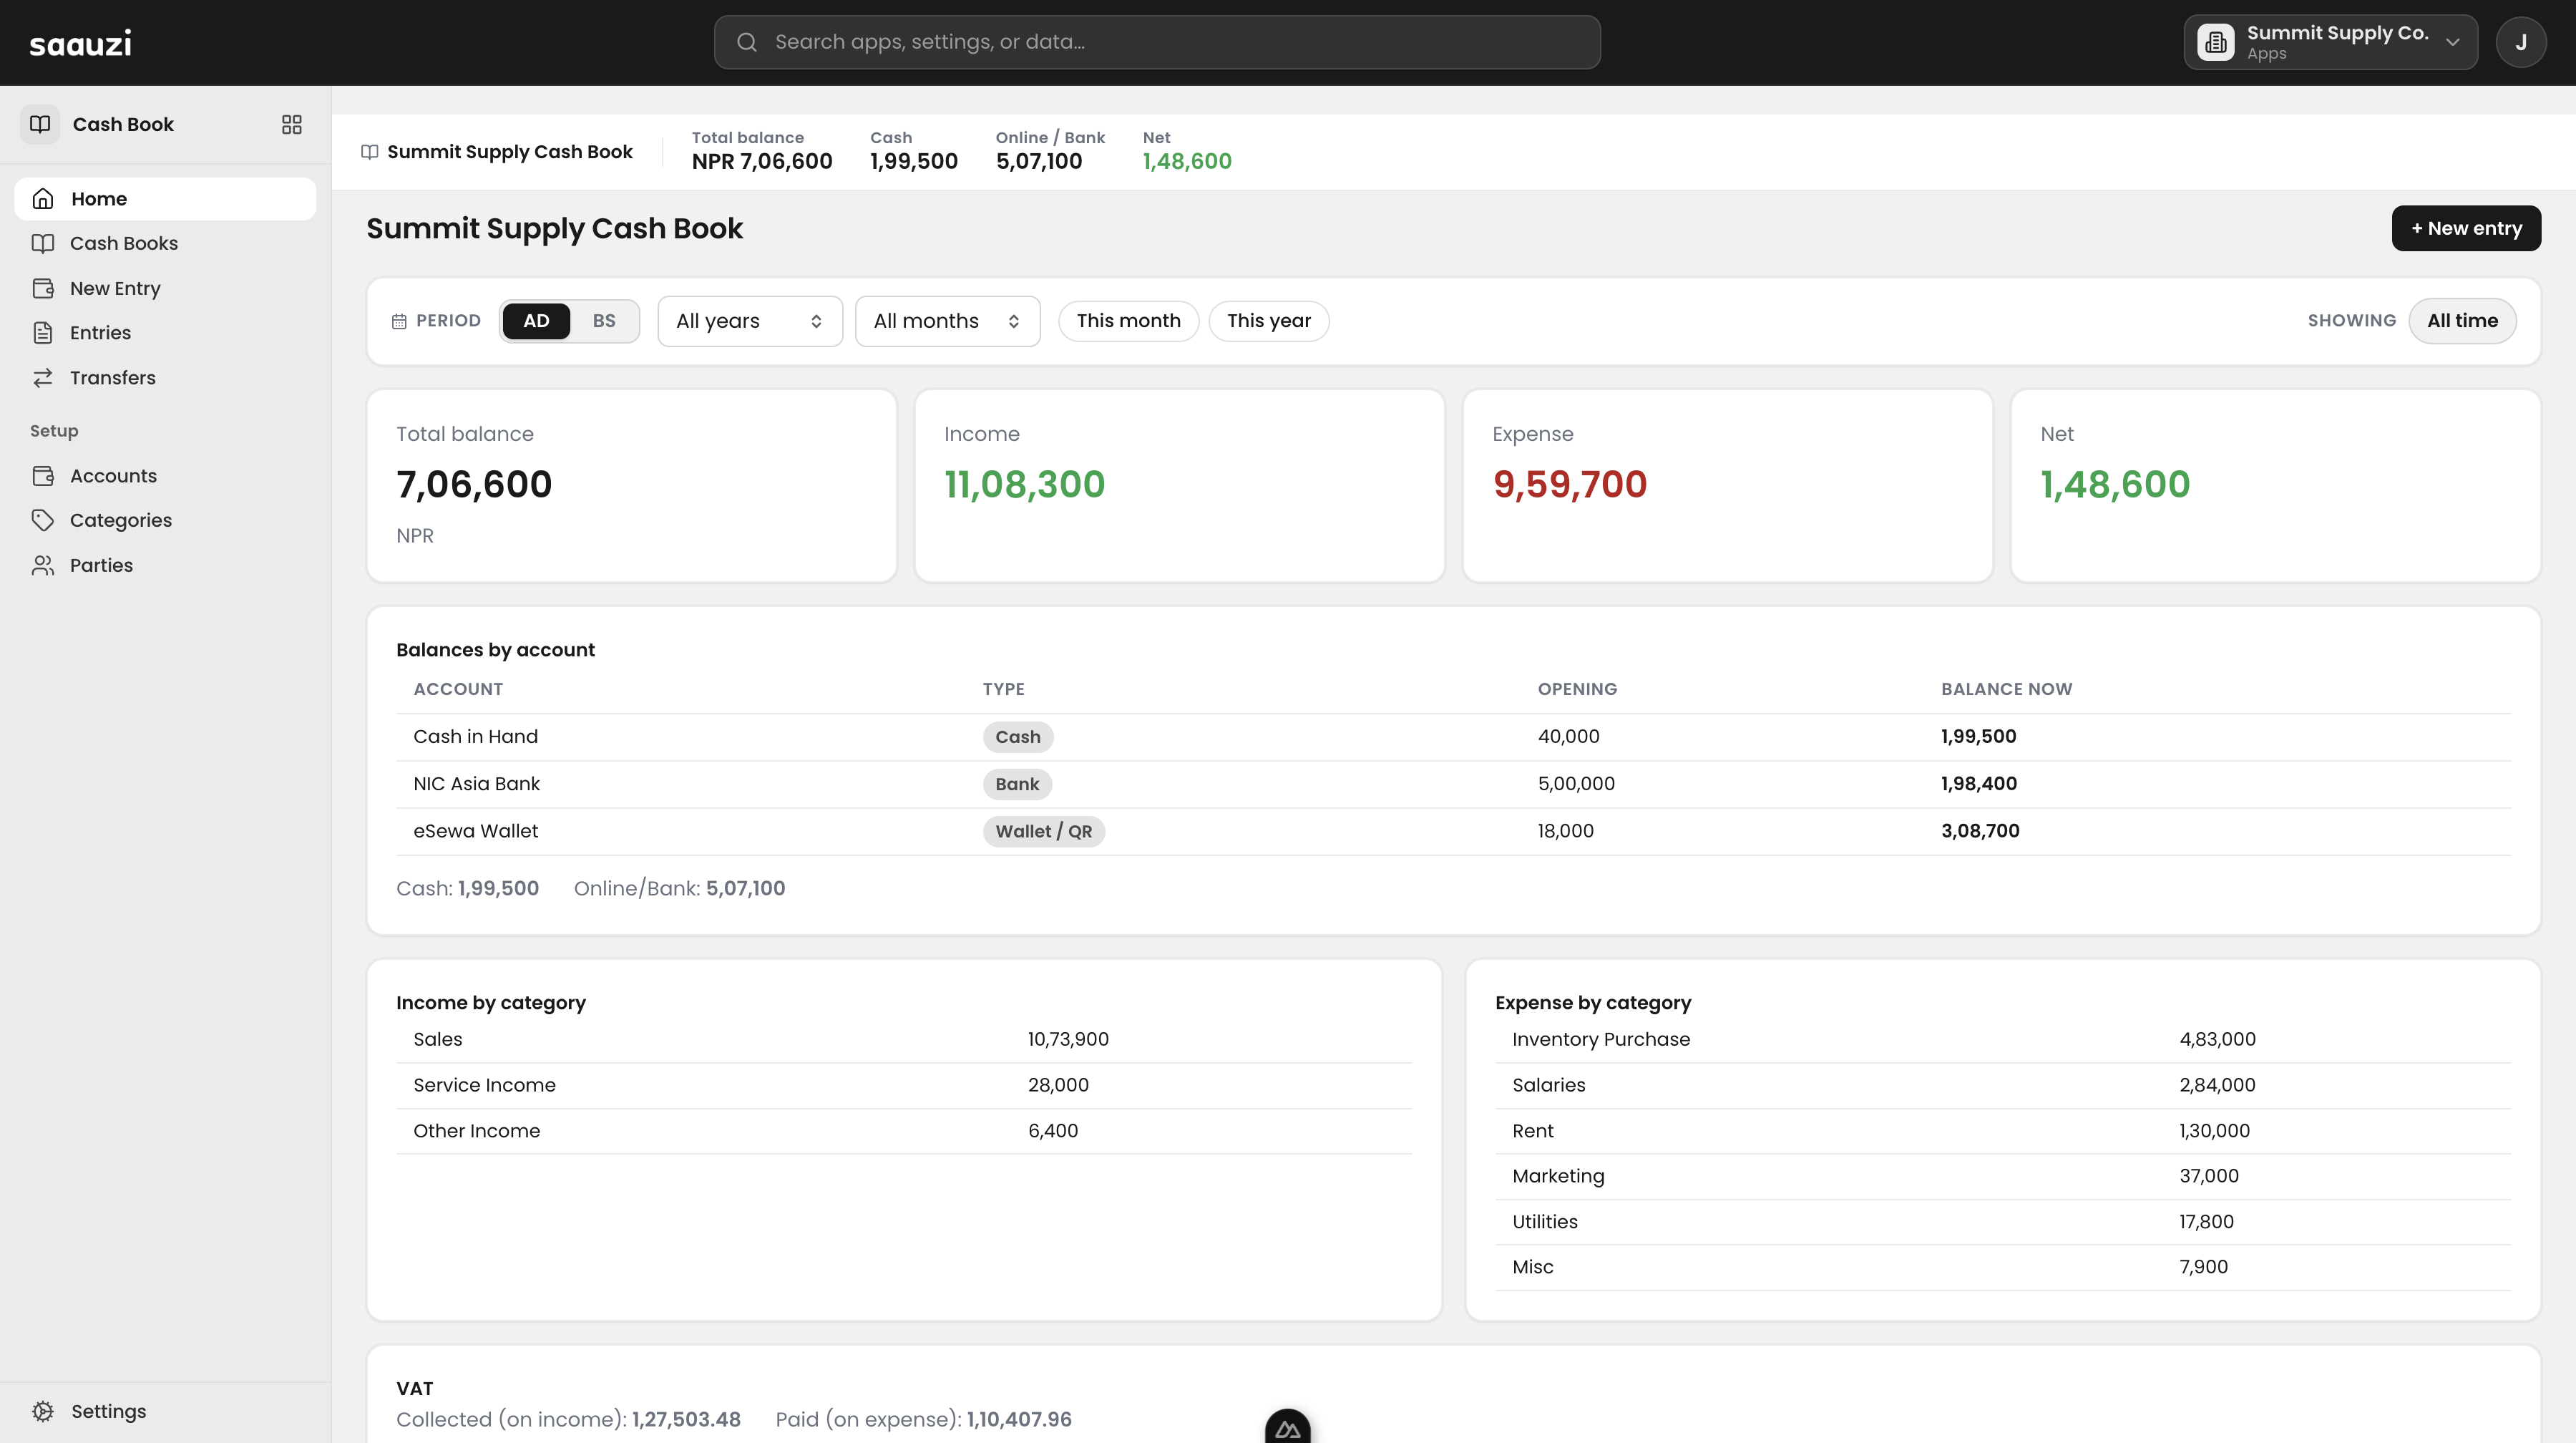
Task: Open Entries menu item
Action: pyautogui.click(x=165, y=333)
